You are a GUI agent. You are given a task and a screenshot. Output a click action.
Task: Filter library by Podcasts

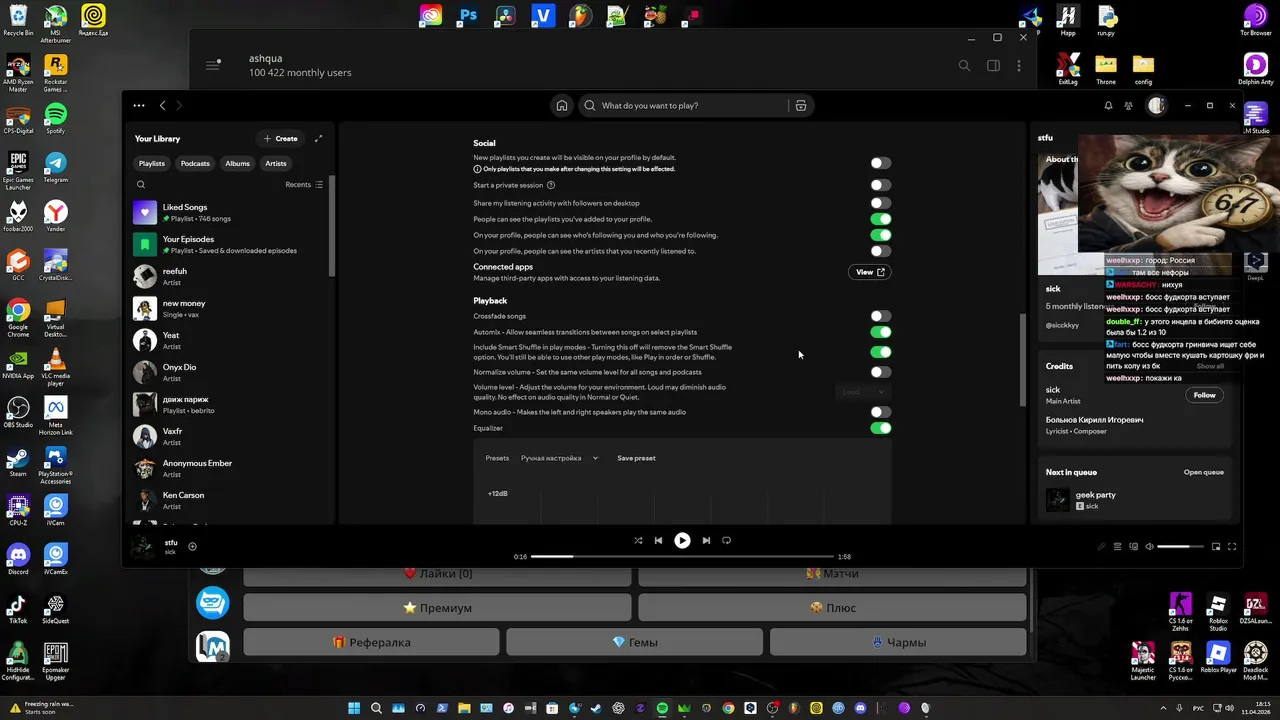tap(195, 164)
